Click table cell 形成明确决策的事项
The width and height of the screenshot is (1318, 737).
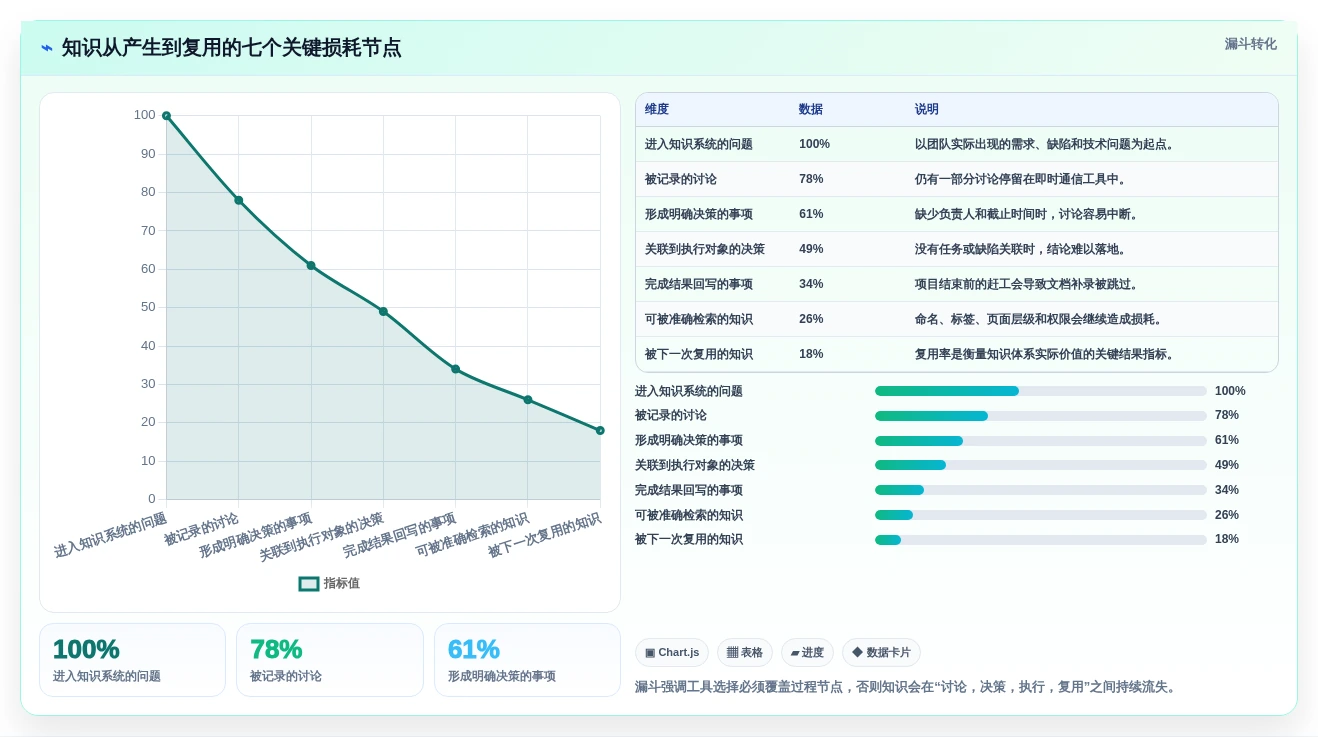pyautogui.click(x=699, y=214)
